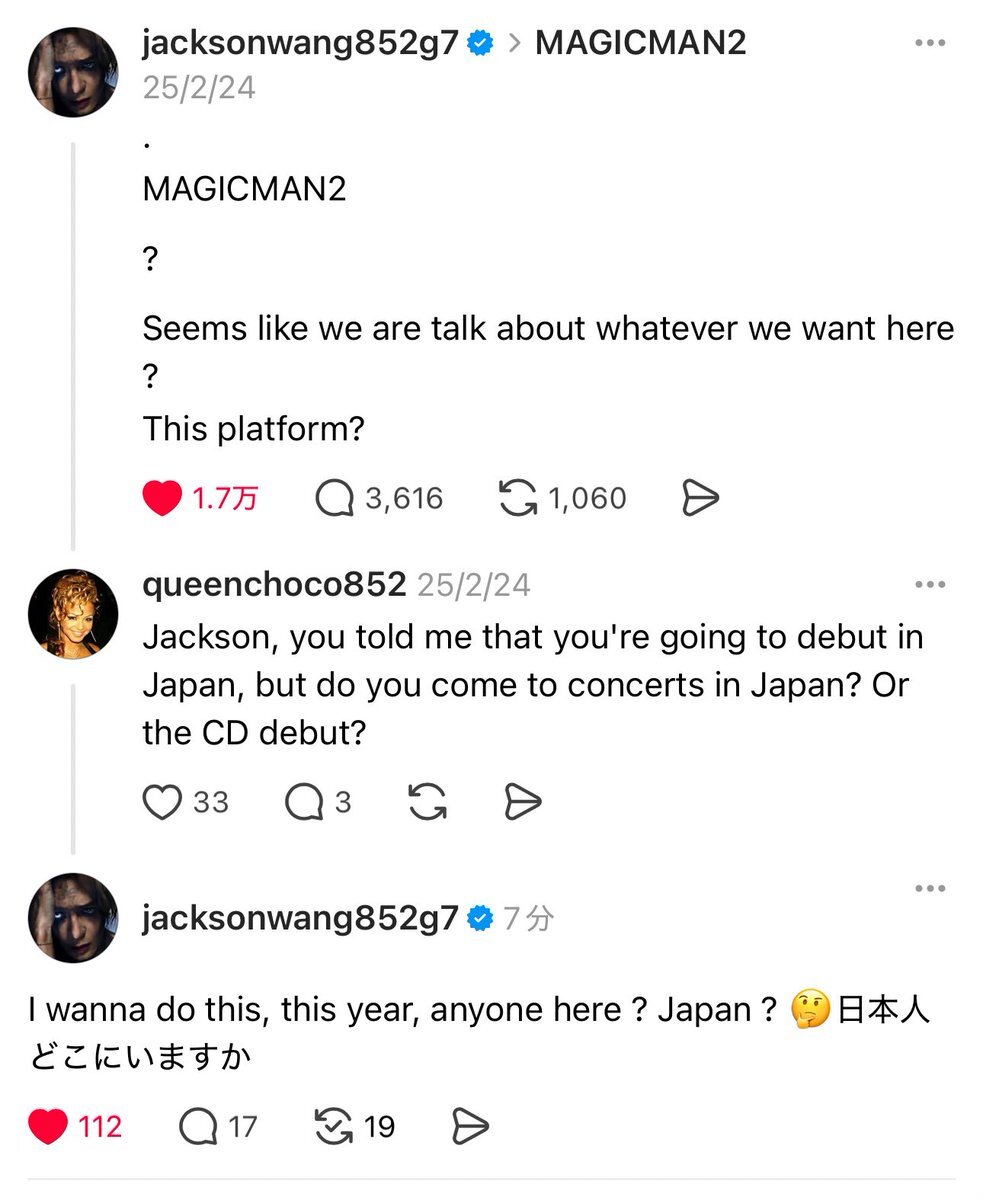Image resolution: width=983 pixels, height=1200 pixels.
Task: Share queenchoco852's comment via send icon
Action: pos(522,802)
